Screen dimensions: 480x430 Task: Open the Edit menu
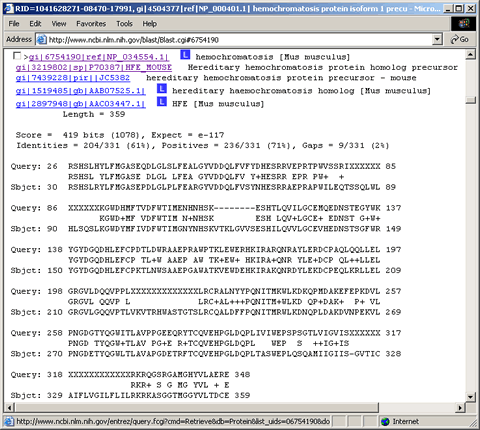pos(35,24)
